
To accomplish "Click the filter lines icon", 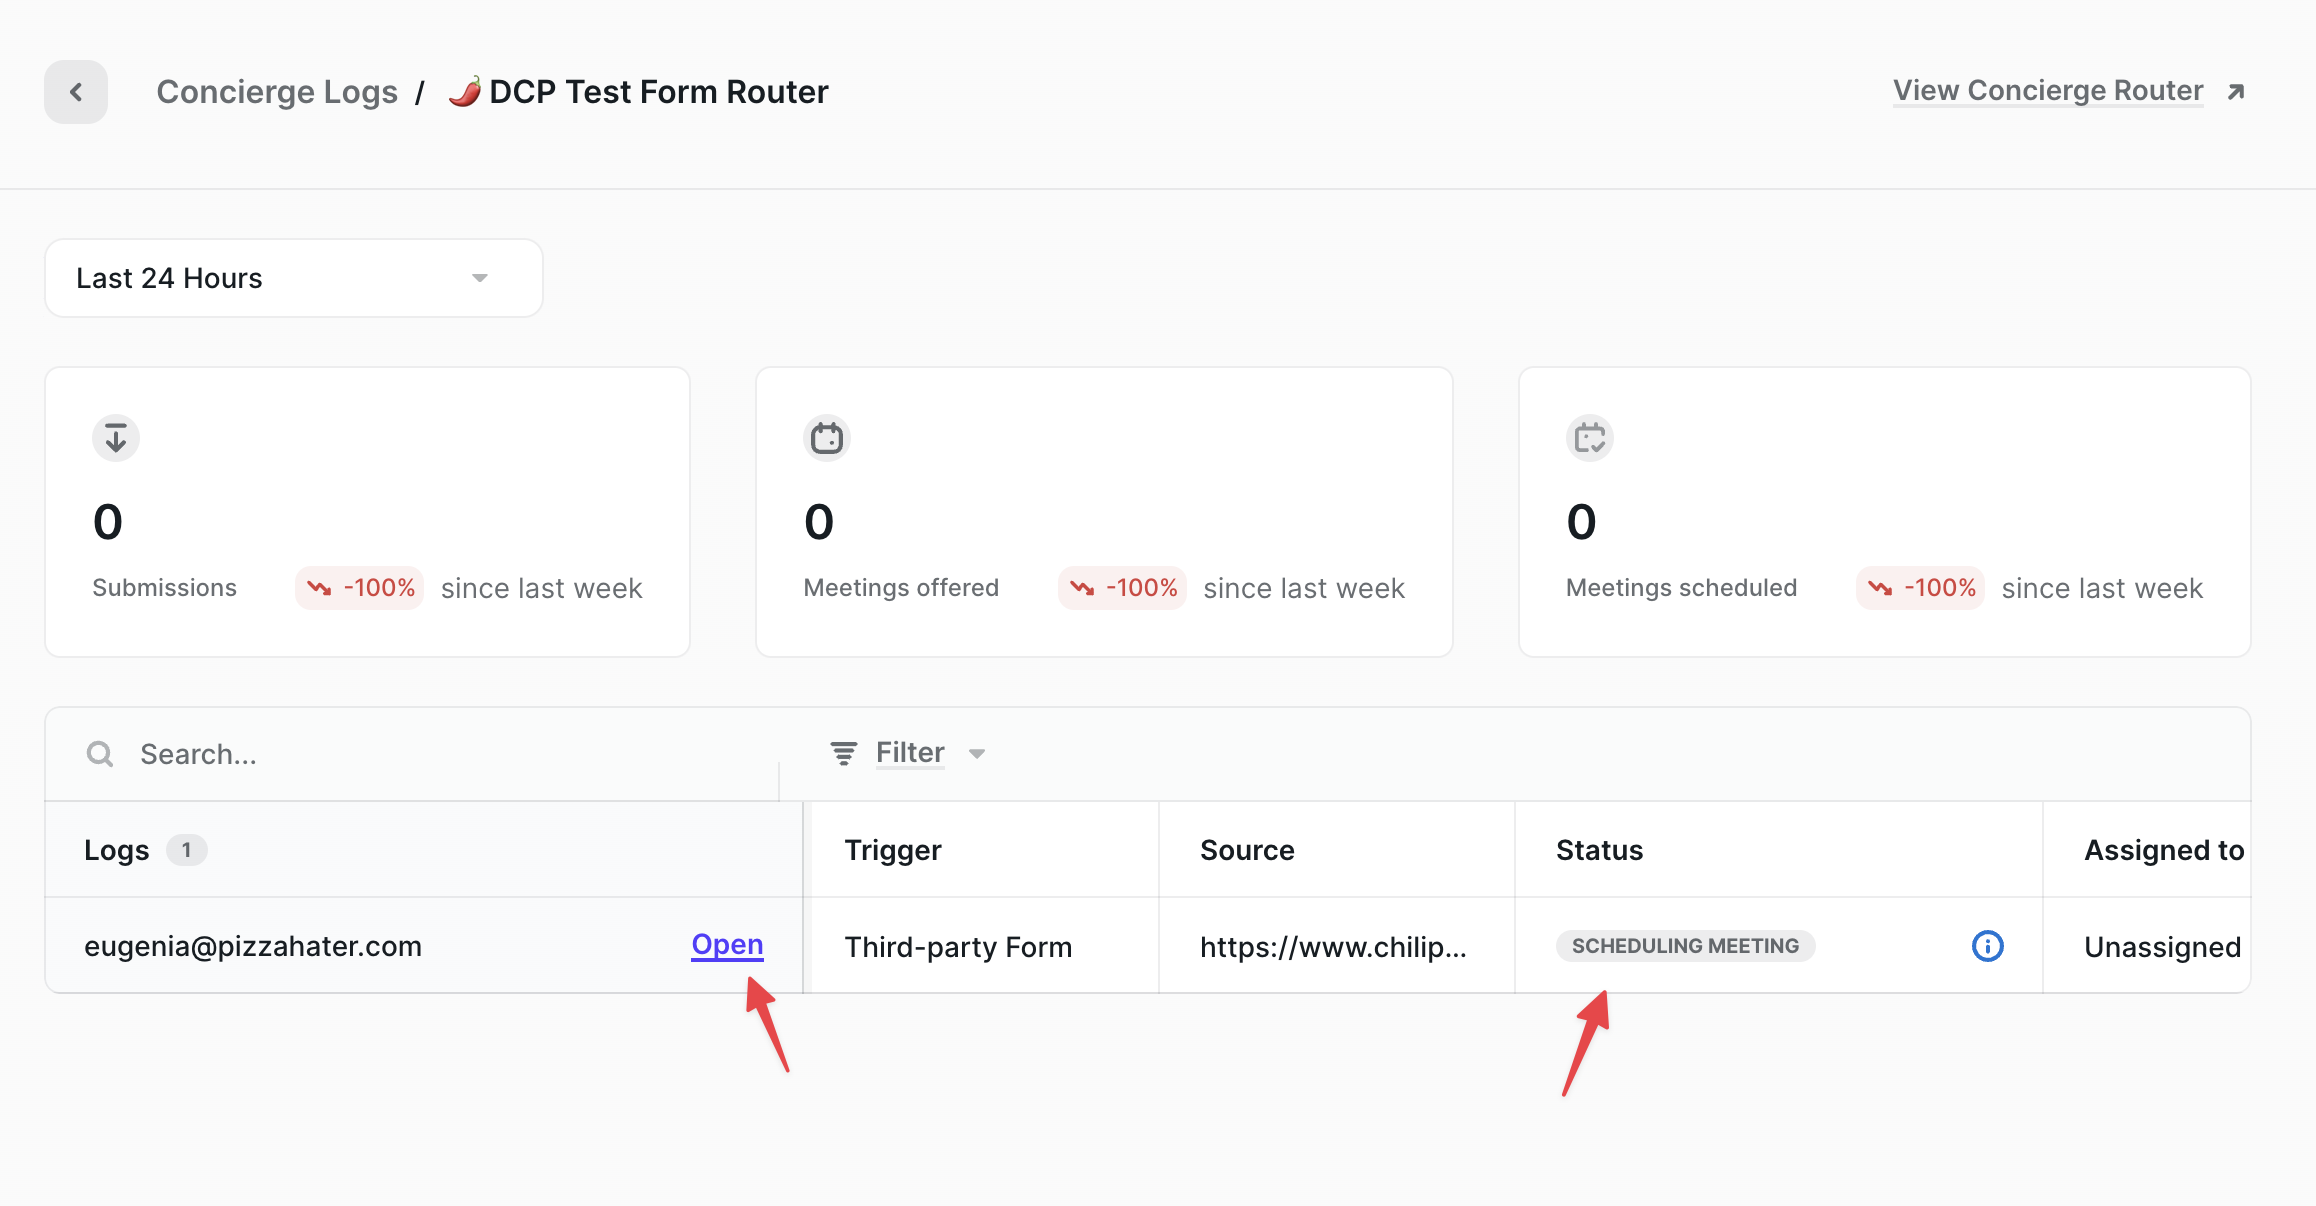I will pos(844,753).
